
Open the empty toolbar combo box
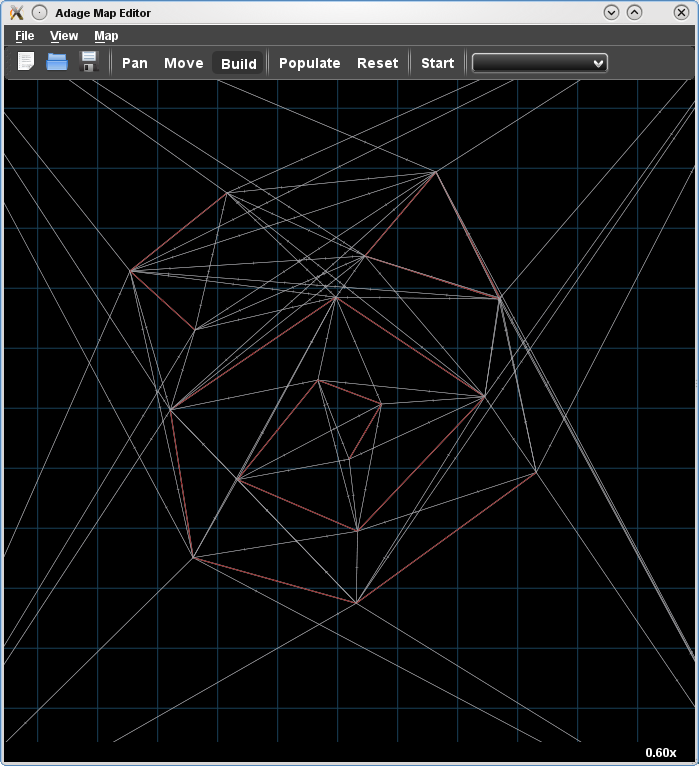[540, 63]
